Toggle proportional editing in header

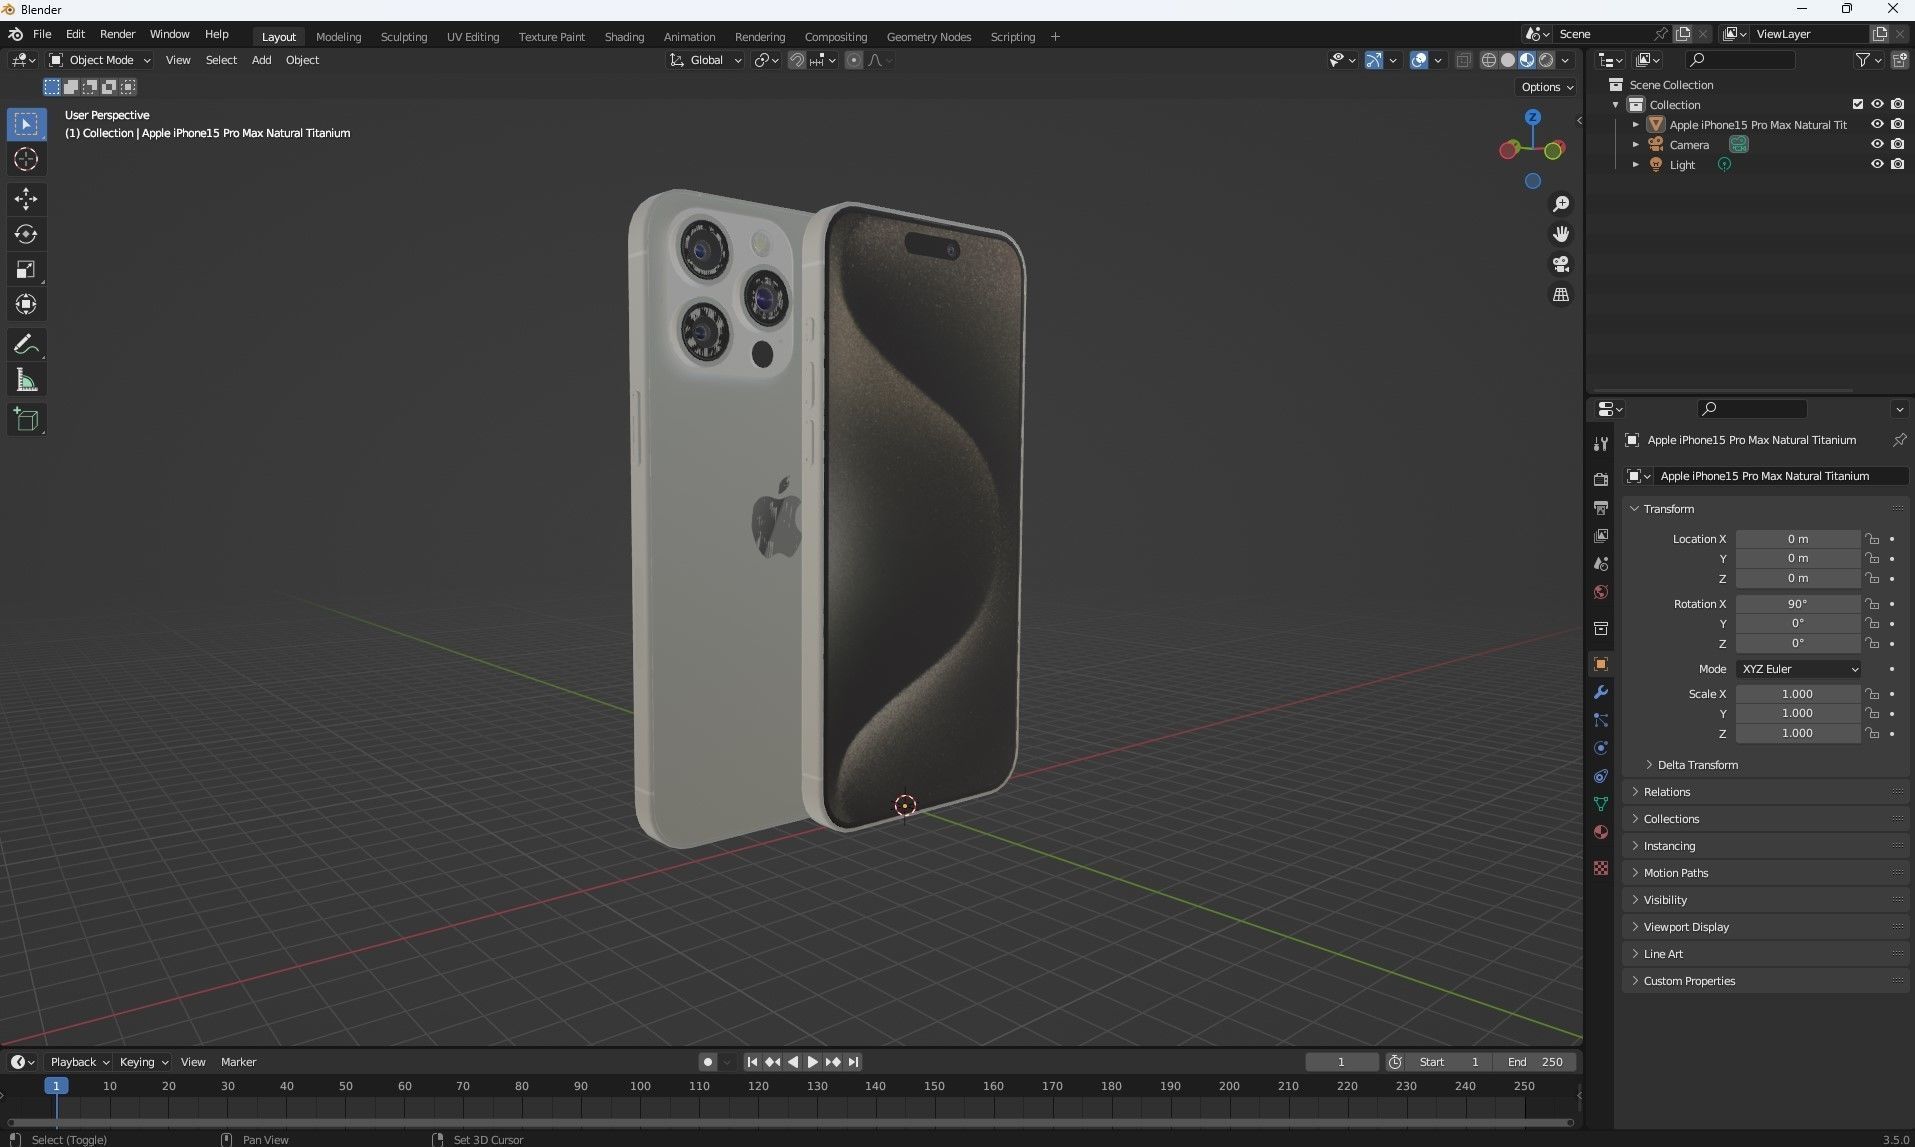[x=853, y=60]
